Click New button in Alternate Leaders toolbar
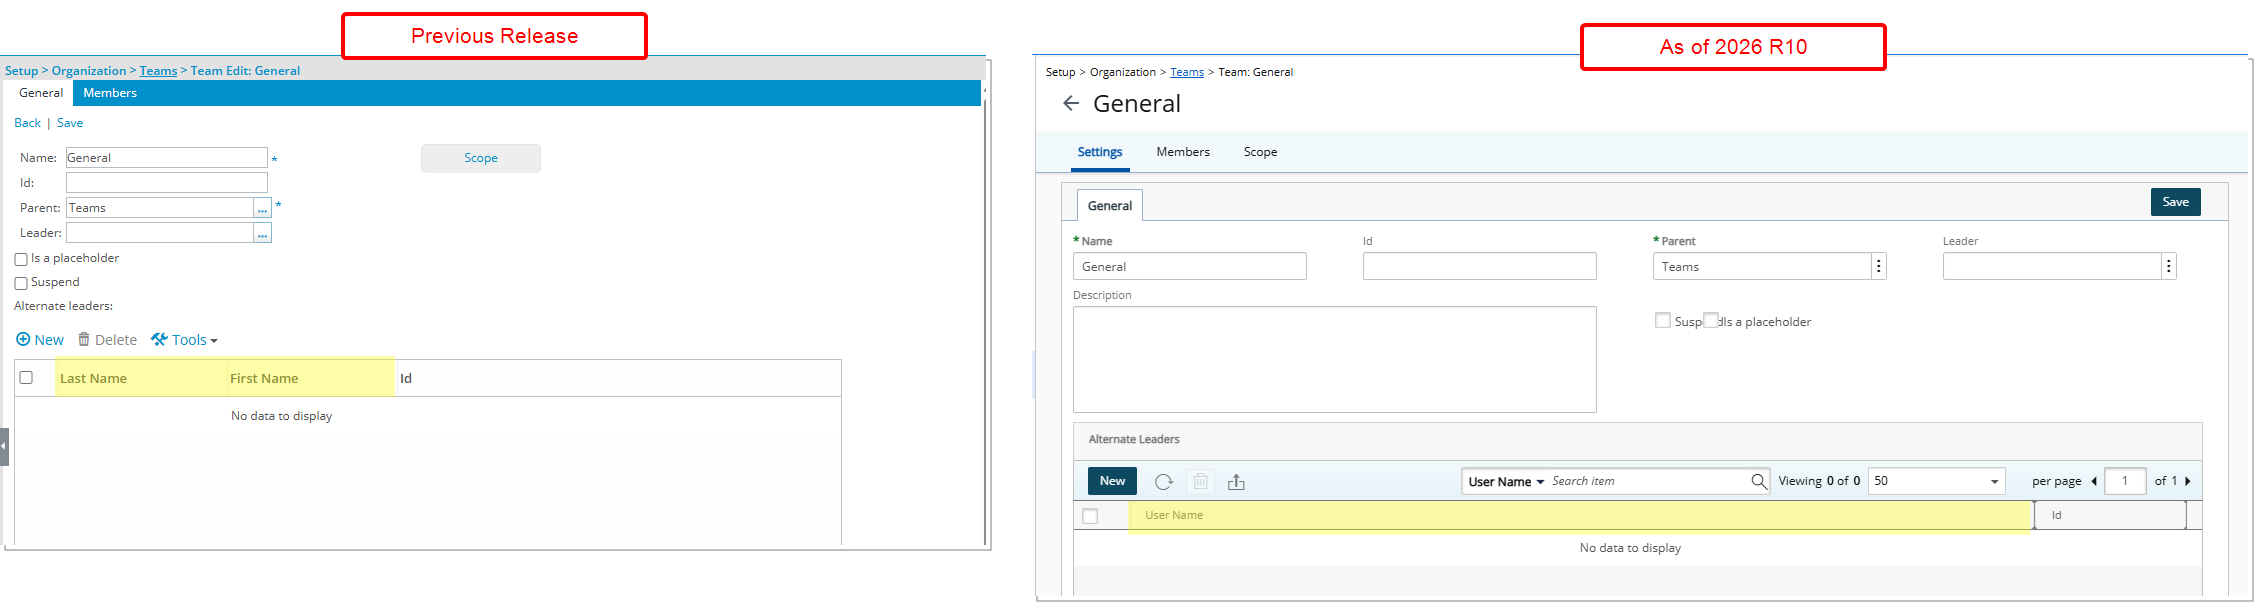This screenshot has height=613, width=2265. click(1112, 481)
